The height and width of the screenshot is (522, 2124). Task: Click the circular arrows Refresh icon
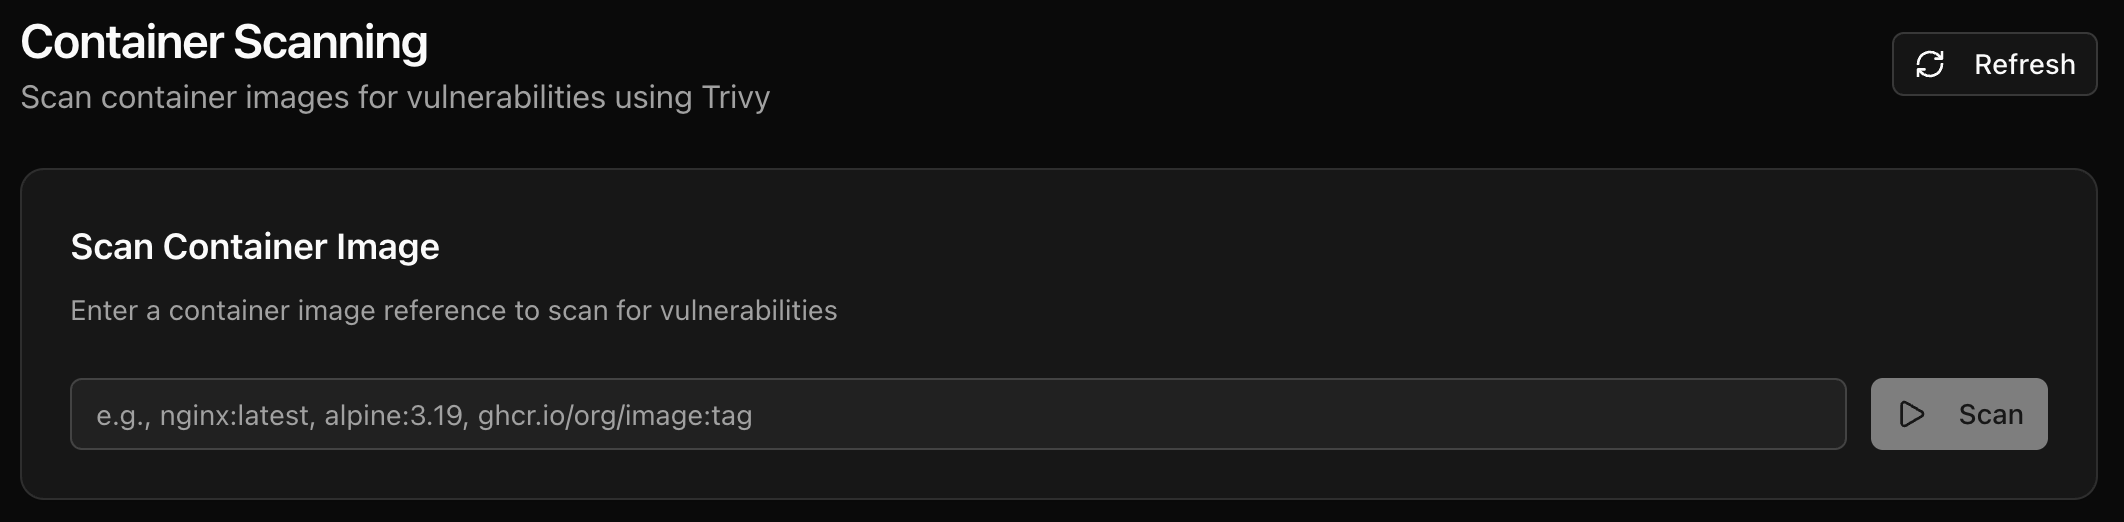point(1929,65)
